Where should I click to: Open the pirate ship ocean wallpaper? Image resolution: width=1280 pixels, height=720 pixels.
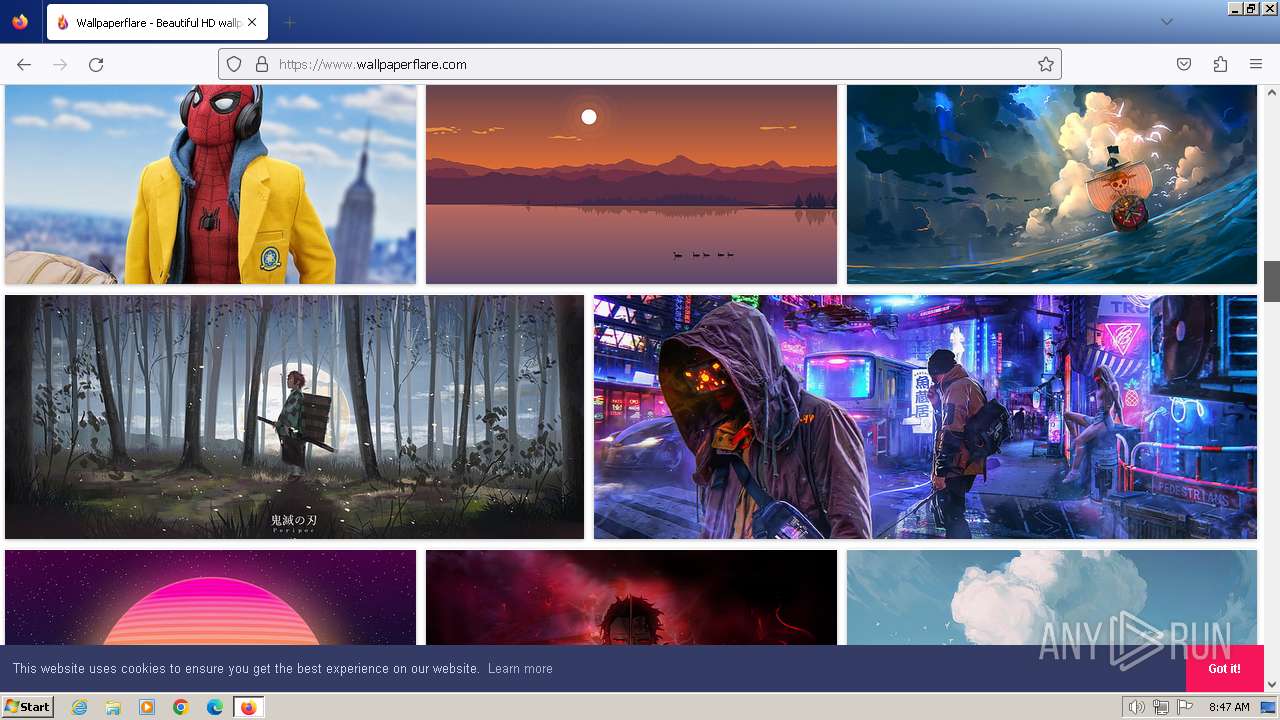(1052, 184)
